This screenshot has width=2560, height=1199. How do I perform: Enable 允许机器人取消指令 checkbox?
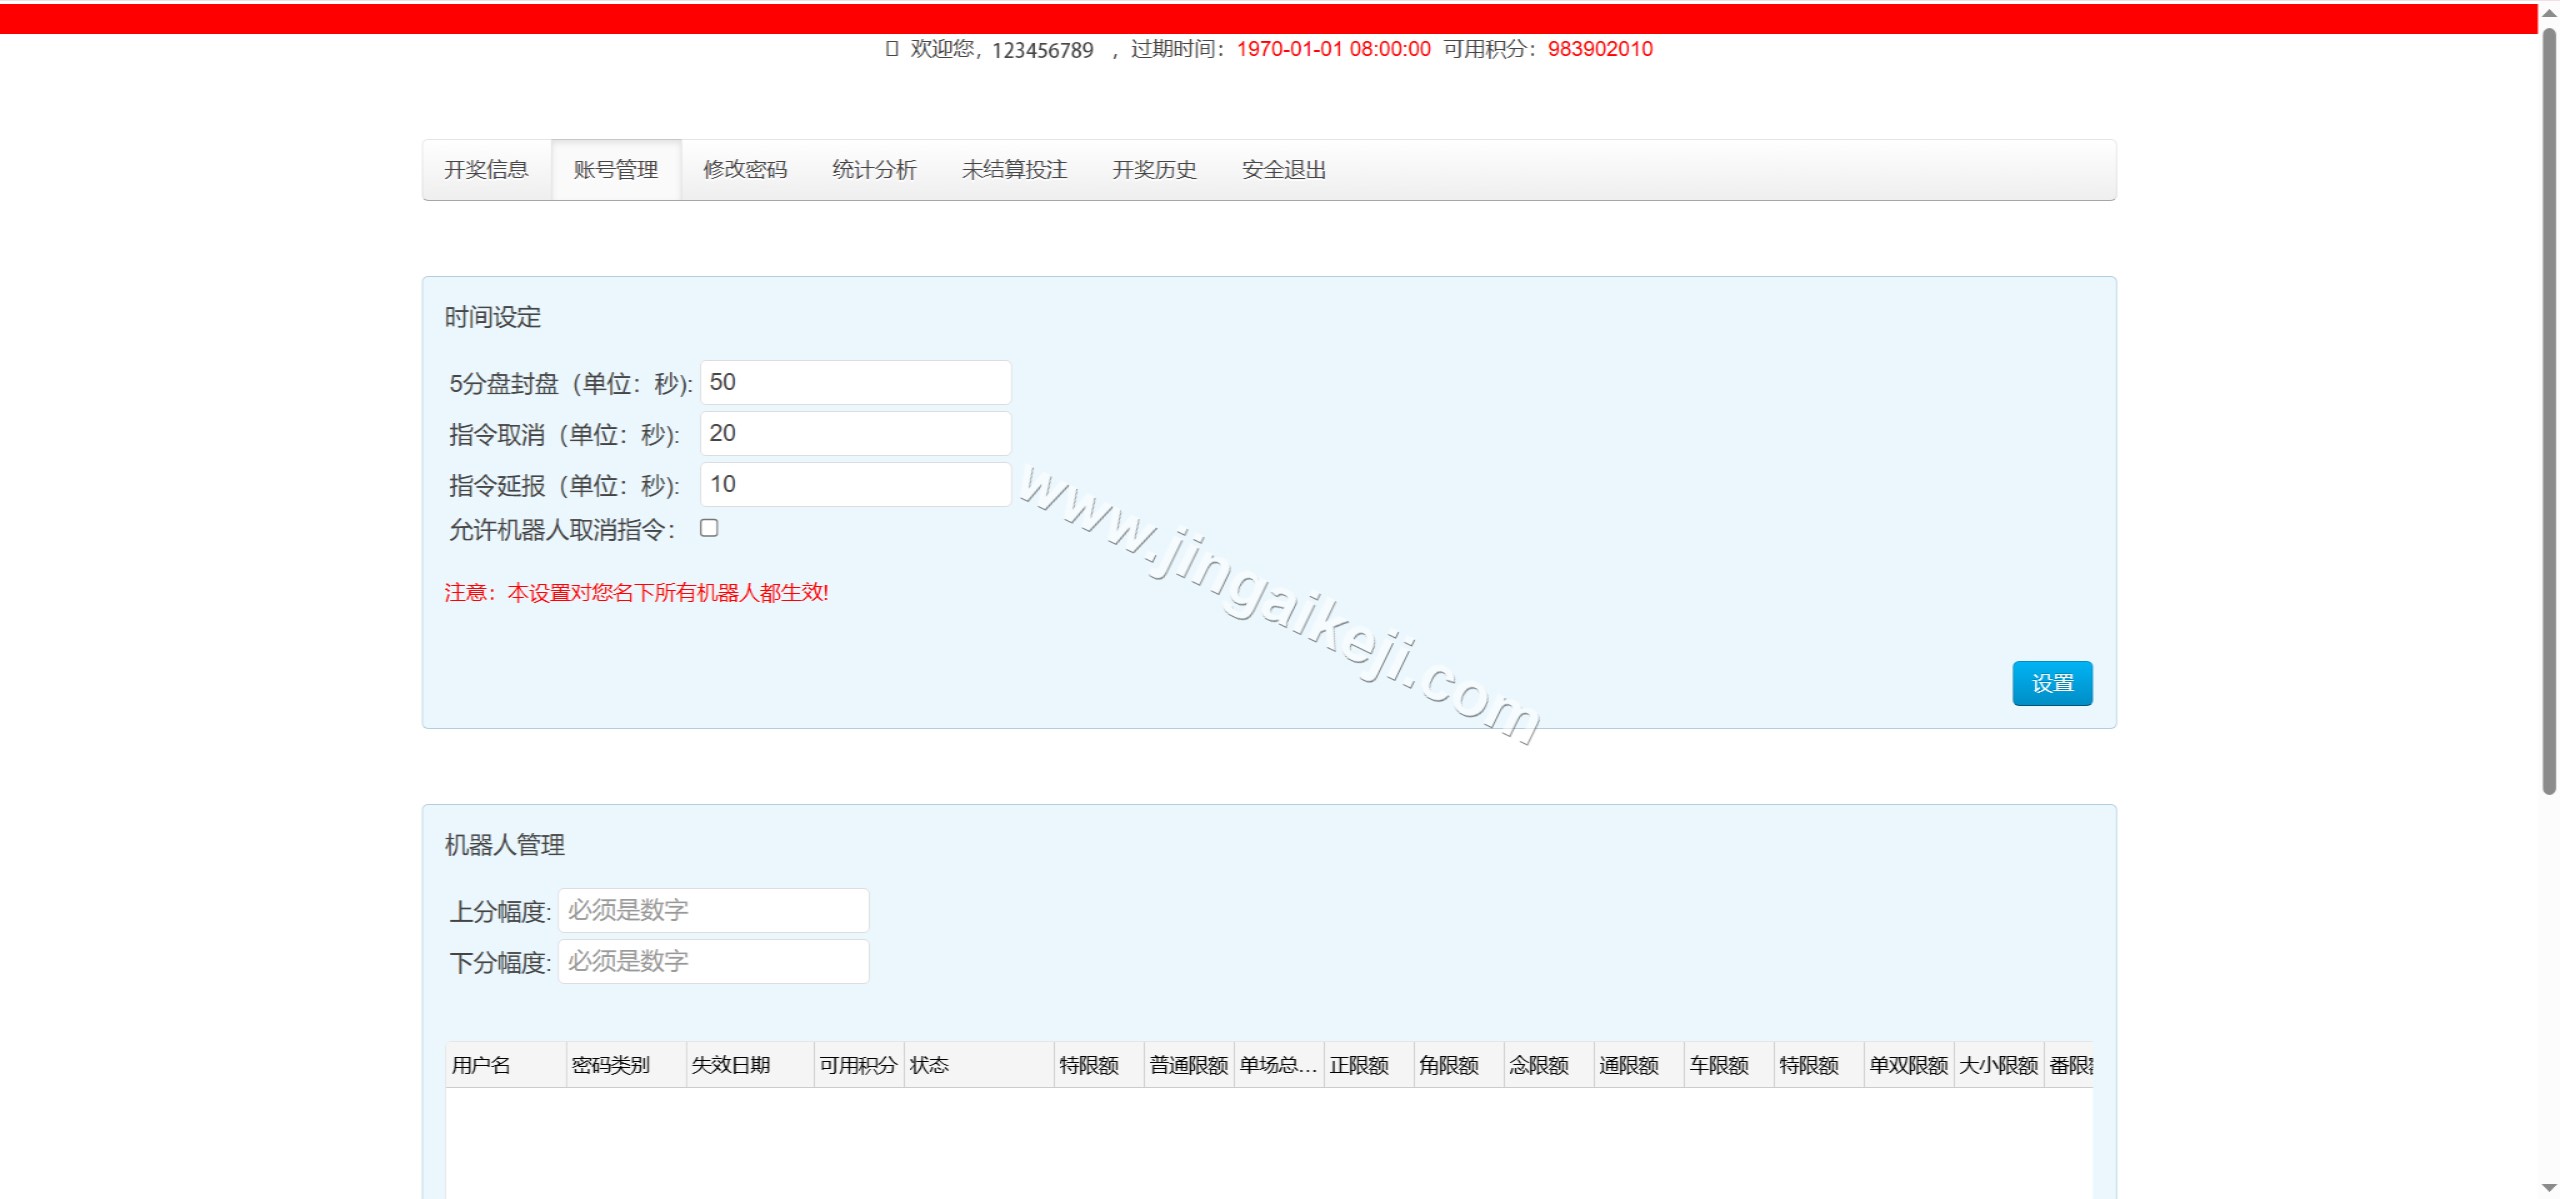tap(709, 528)
